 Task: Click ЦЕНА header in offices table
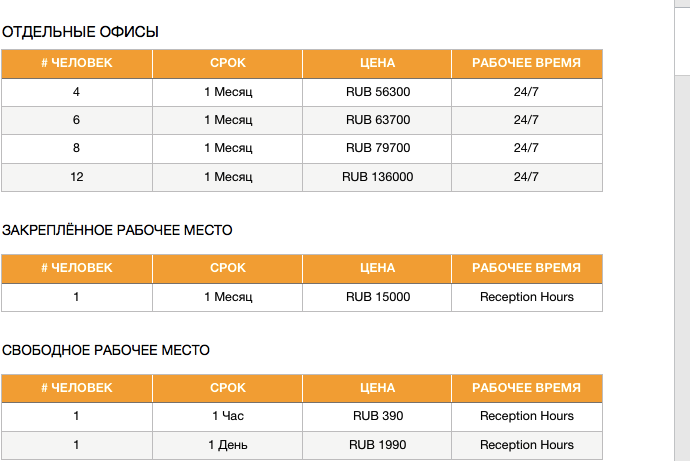pos(377,63)
